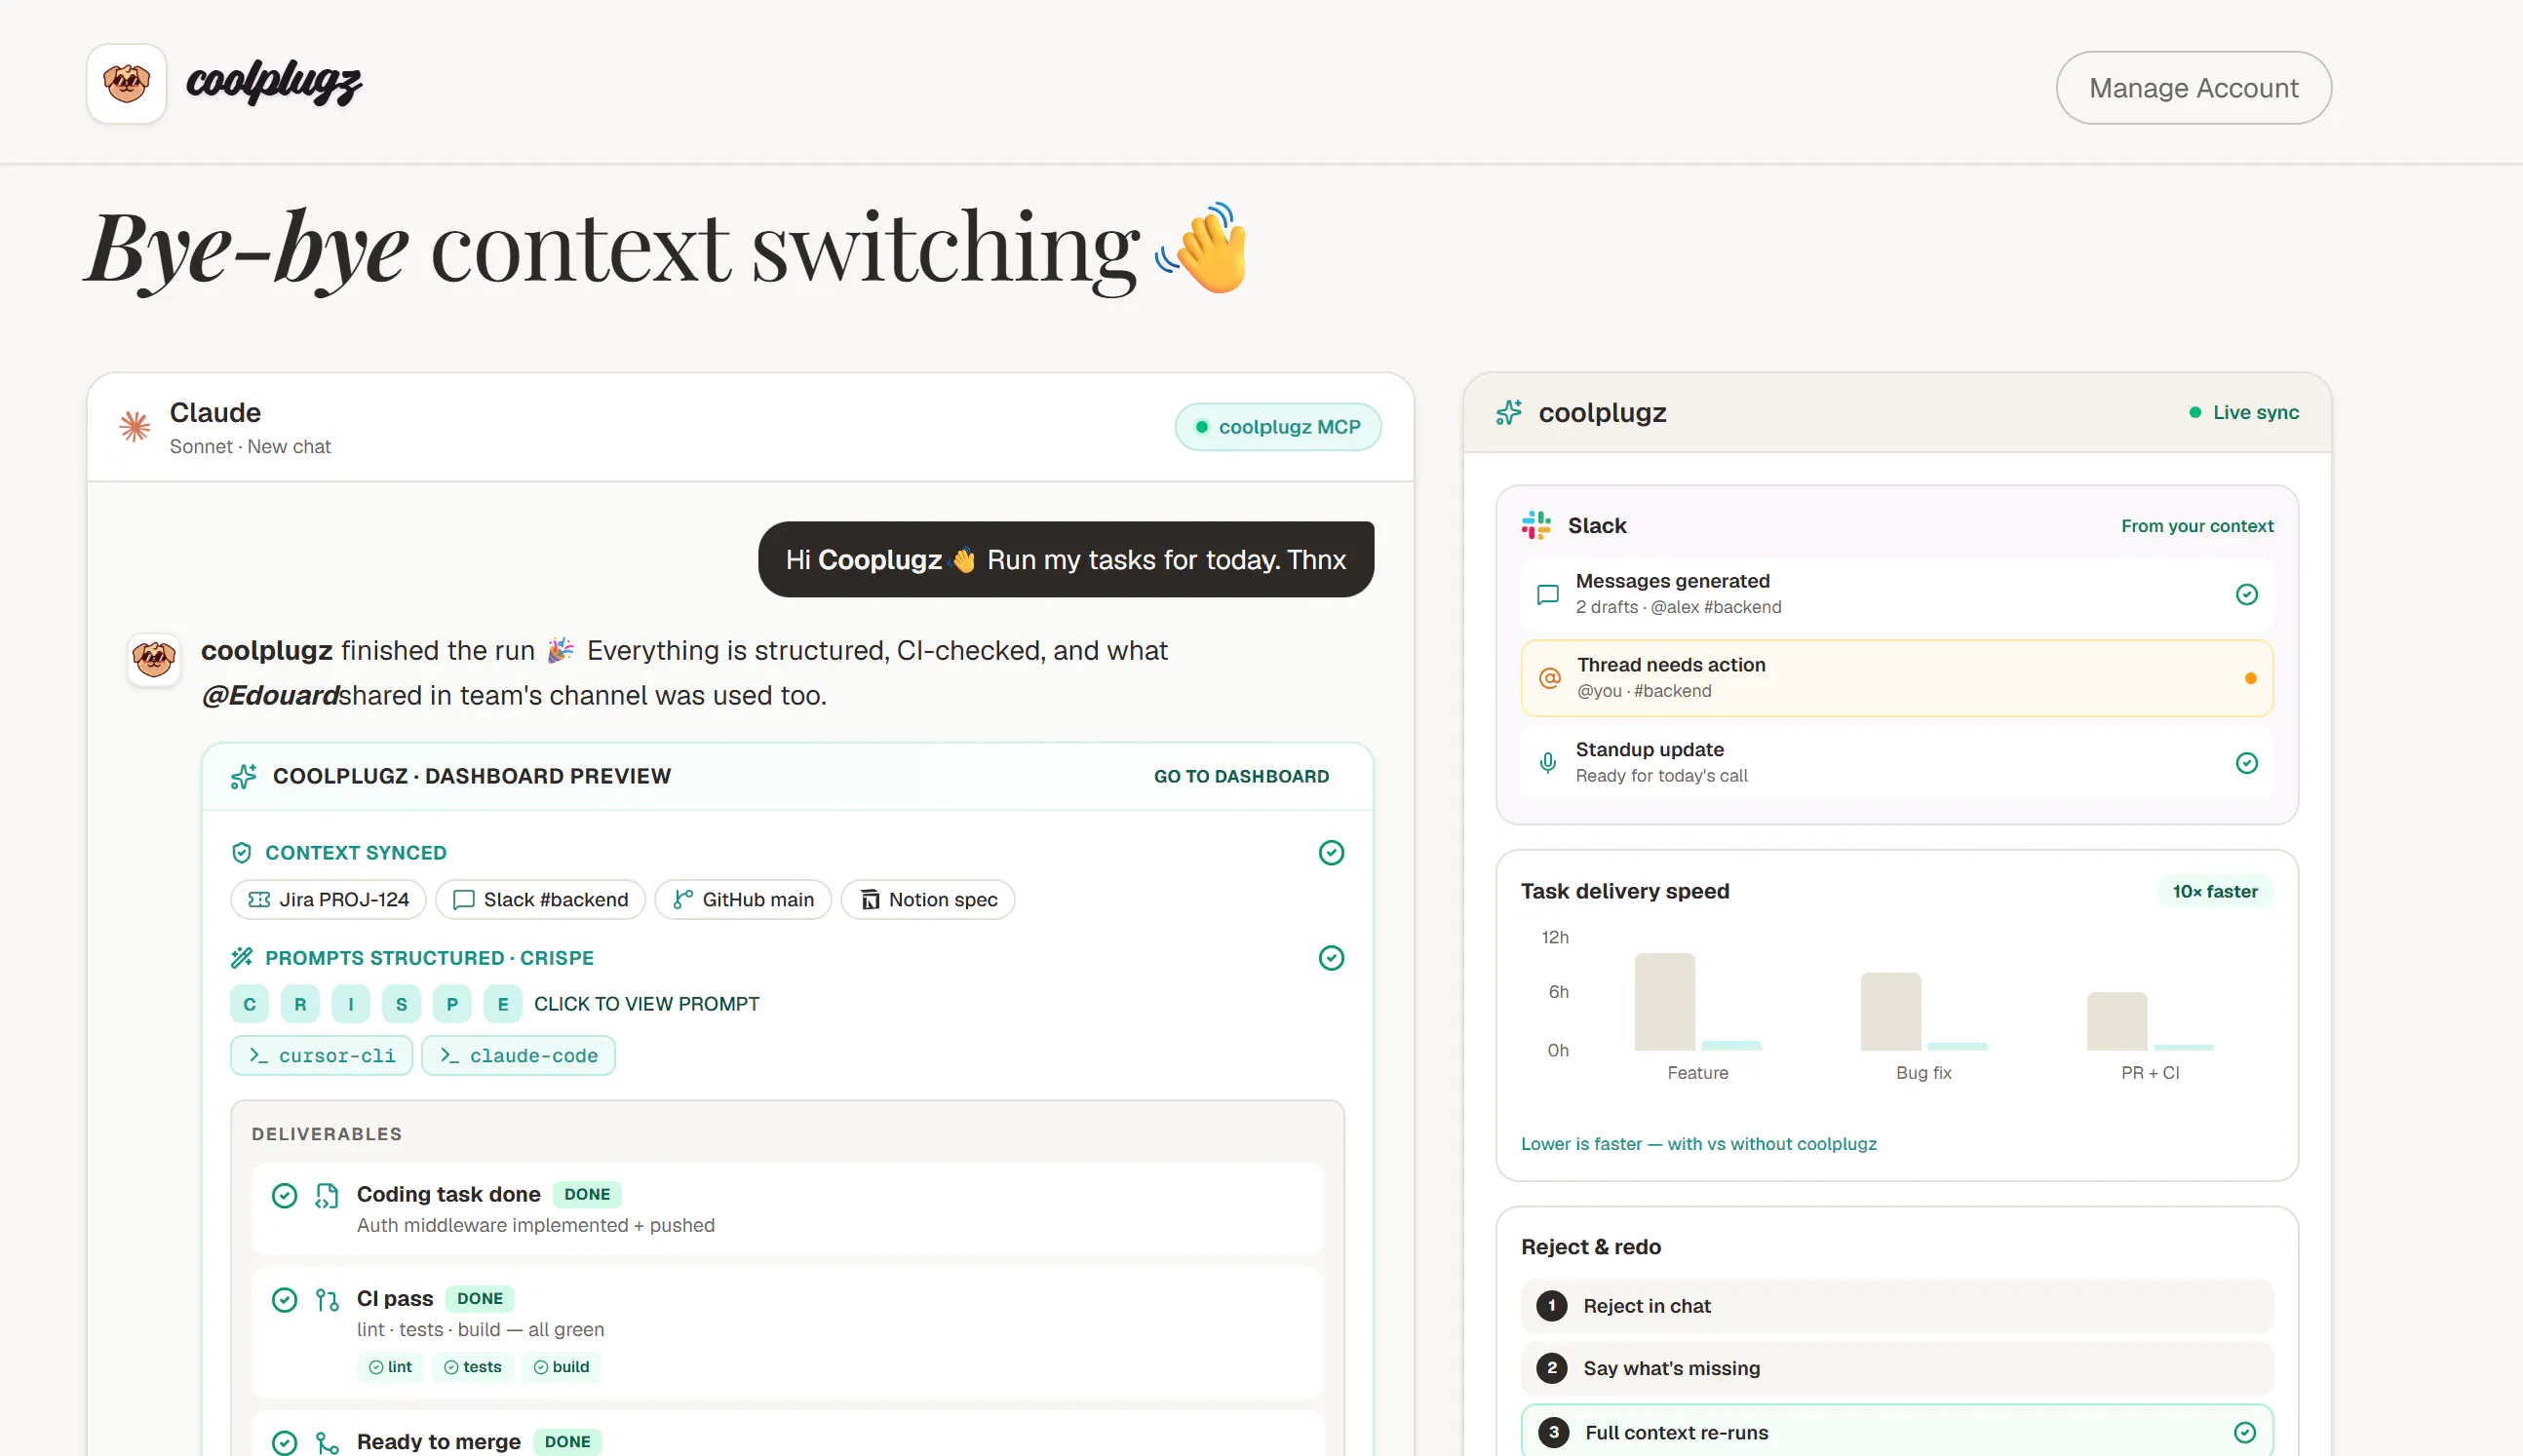Select the R prompt letter tile
The width and height of the screenshot is (2523, 1456).
tap(300, 1004)
